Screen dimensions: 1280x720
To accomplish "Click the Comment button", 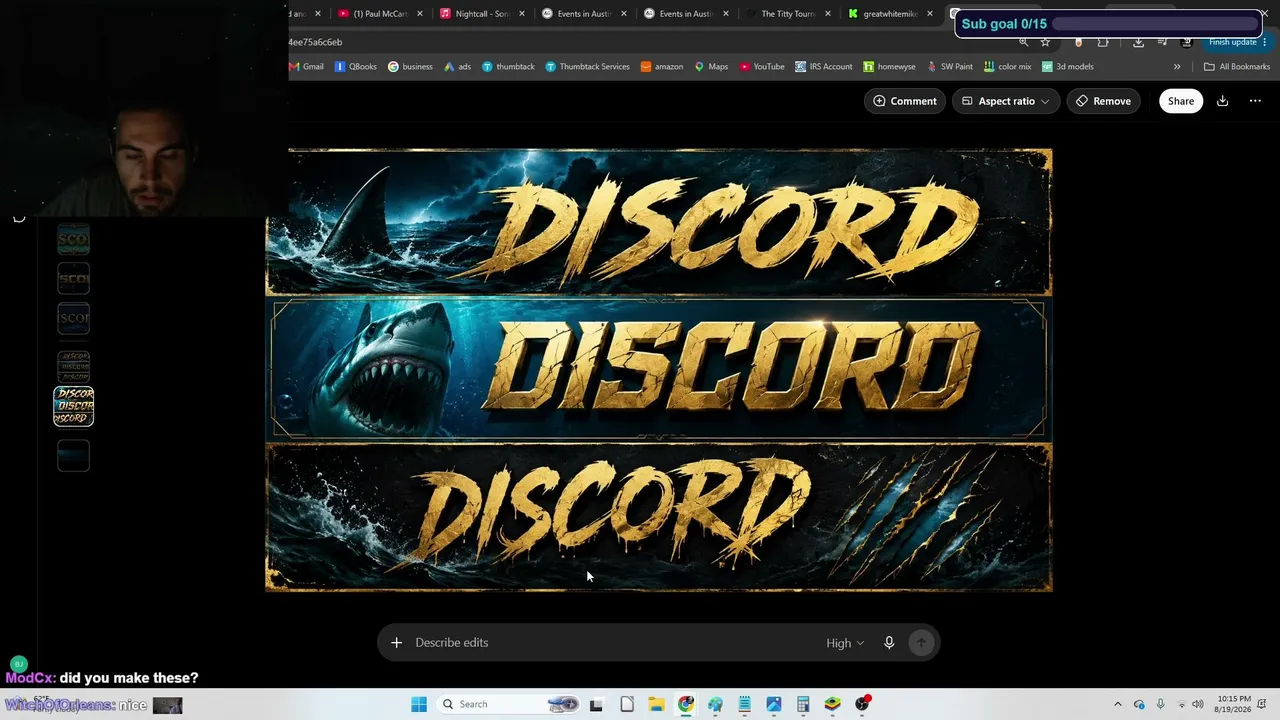I will pos(905,101).
